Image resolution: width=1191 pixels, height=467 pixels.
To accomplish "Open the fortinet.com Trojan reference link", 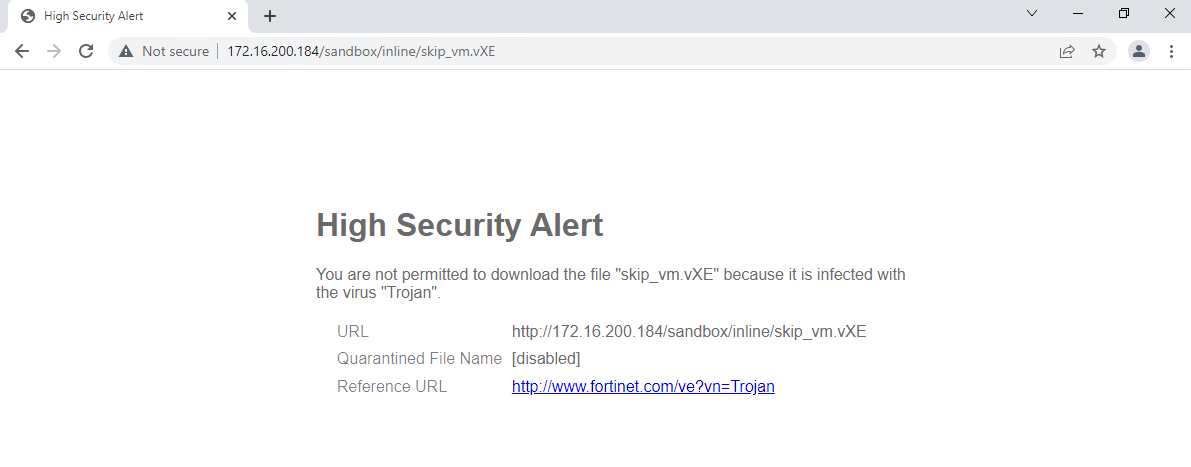I will tap(643, 386).
